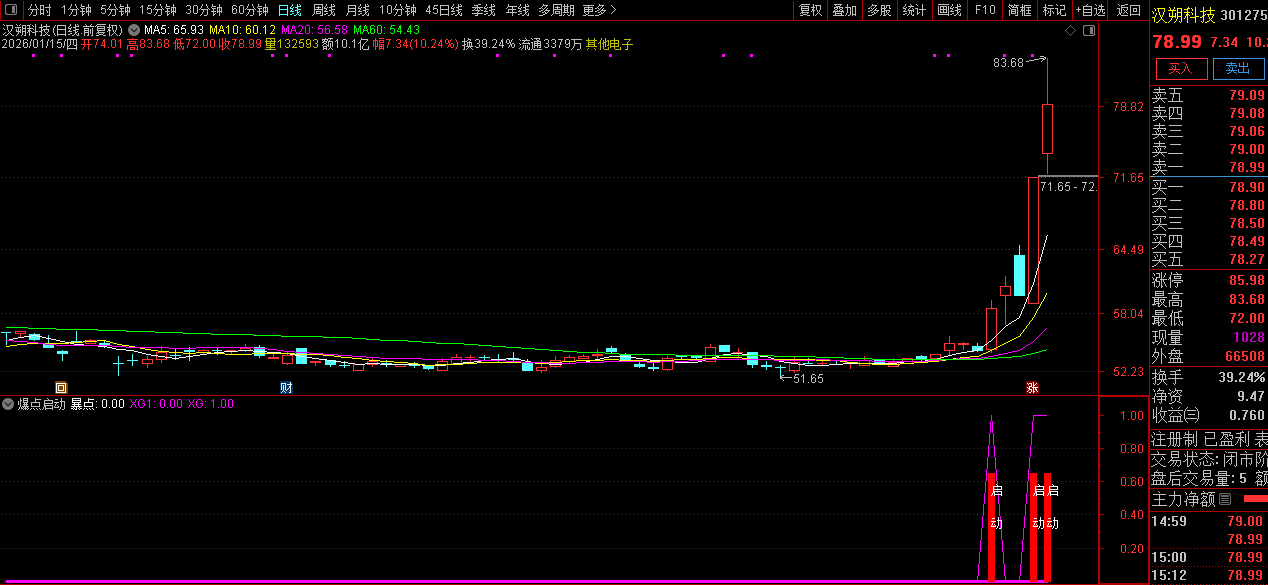Click the 汉朔科技 stock name in quote panel

1184,15
